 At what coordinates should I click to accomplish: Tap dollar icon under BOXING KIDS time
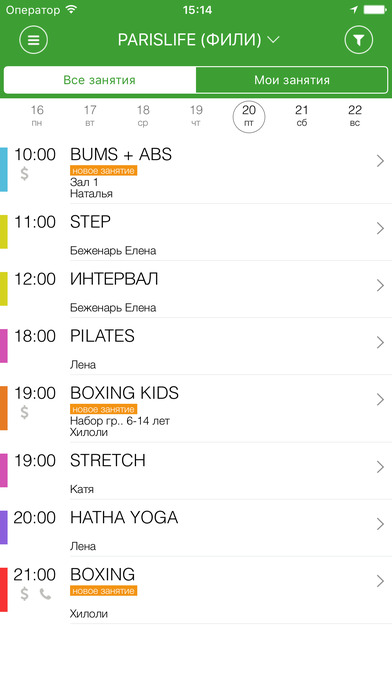pyautogui.click(x=24, y=412)
